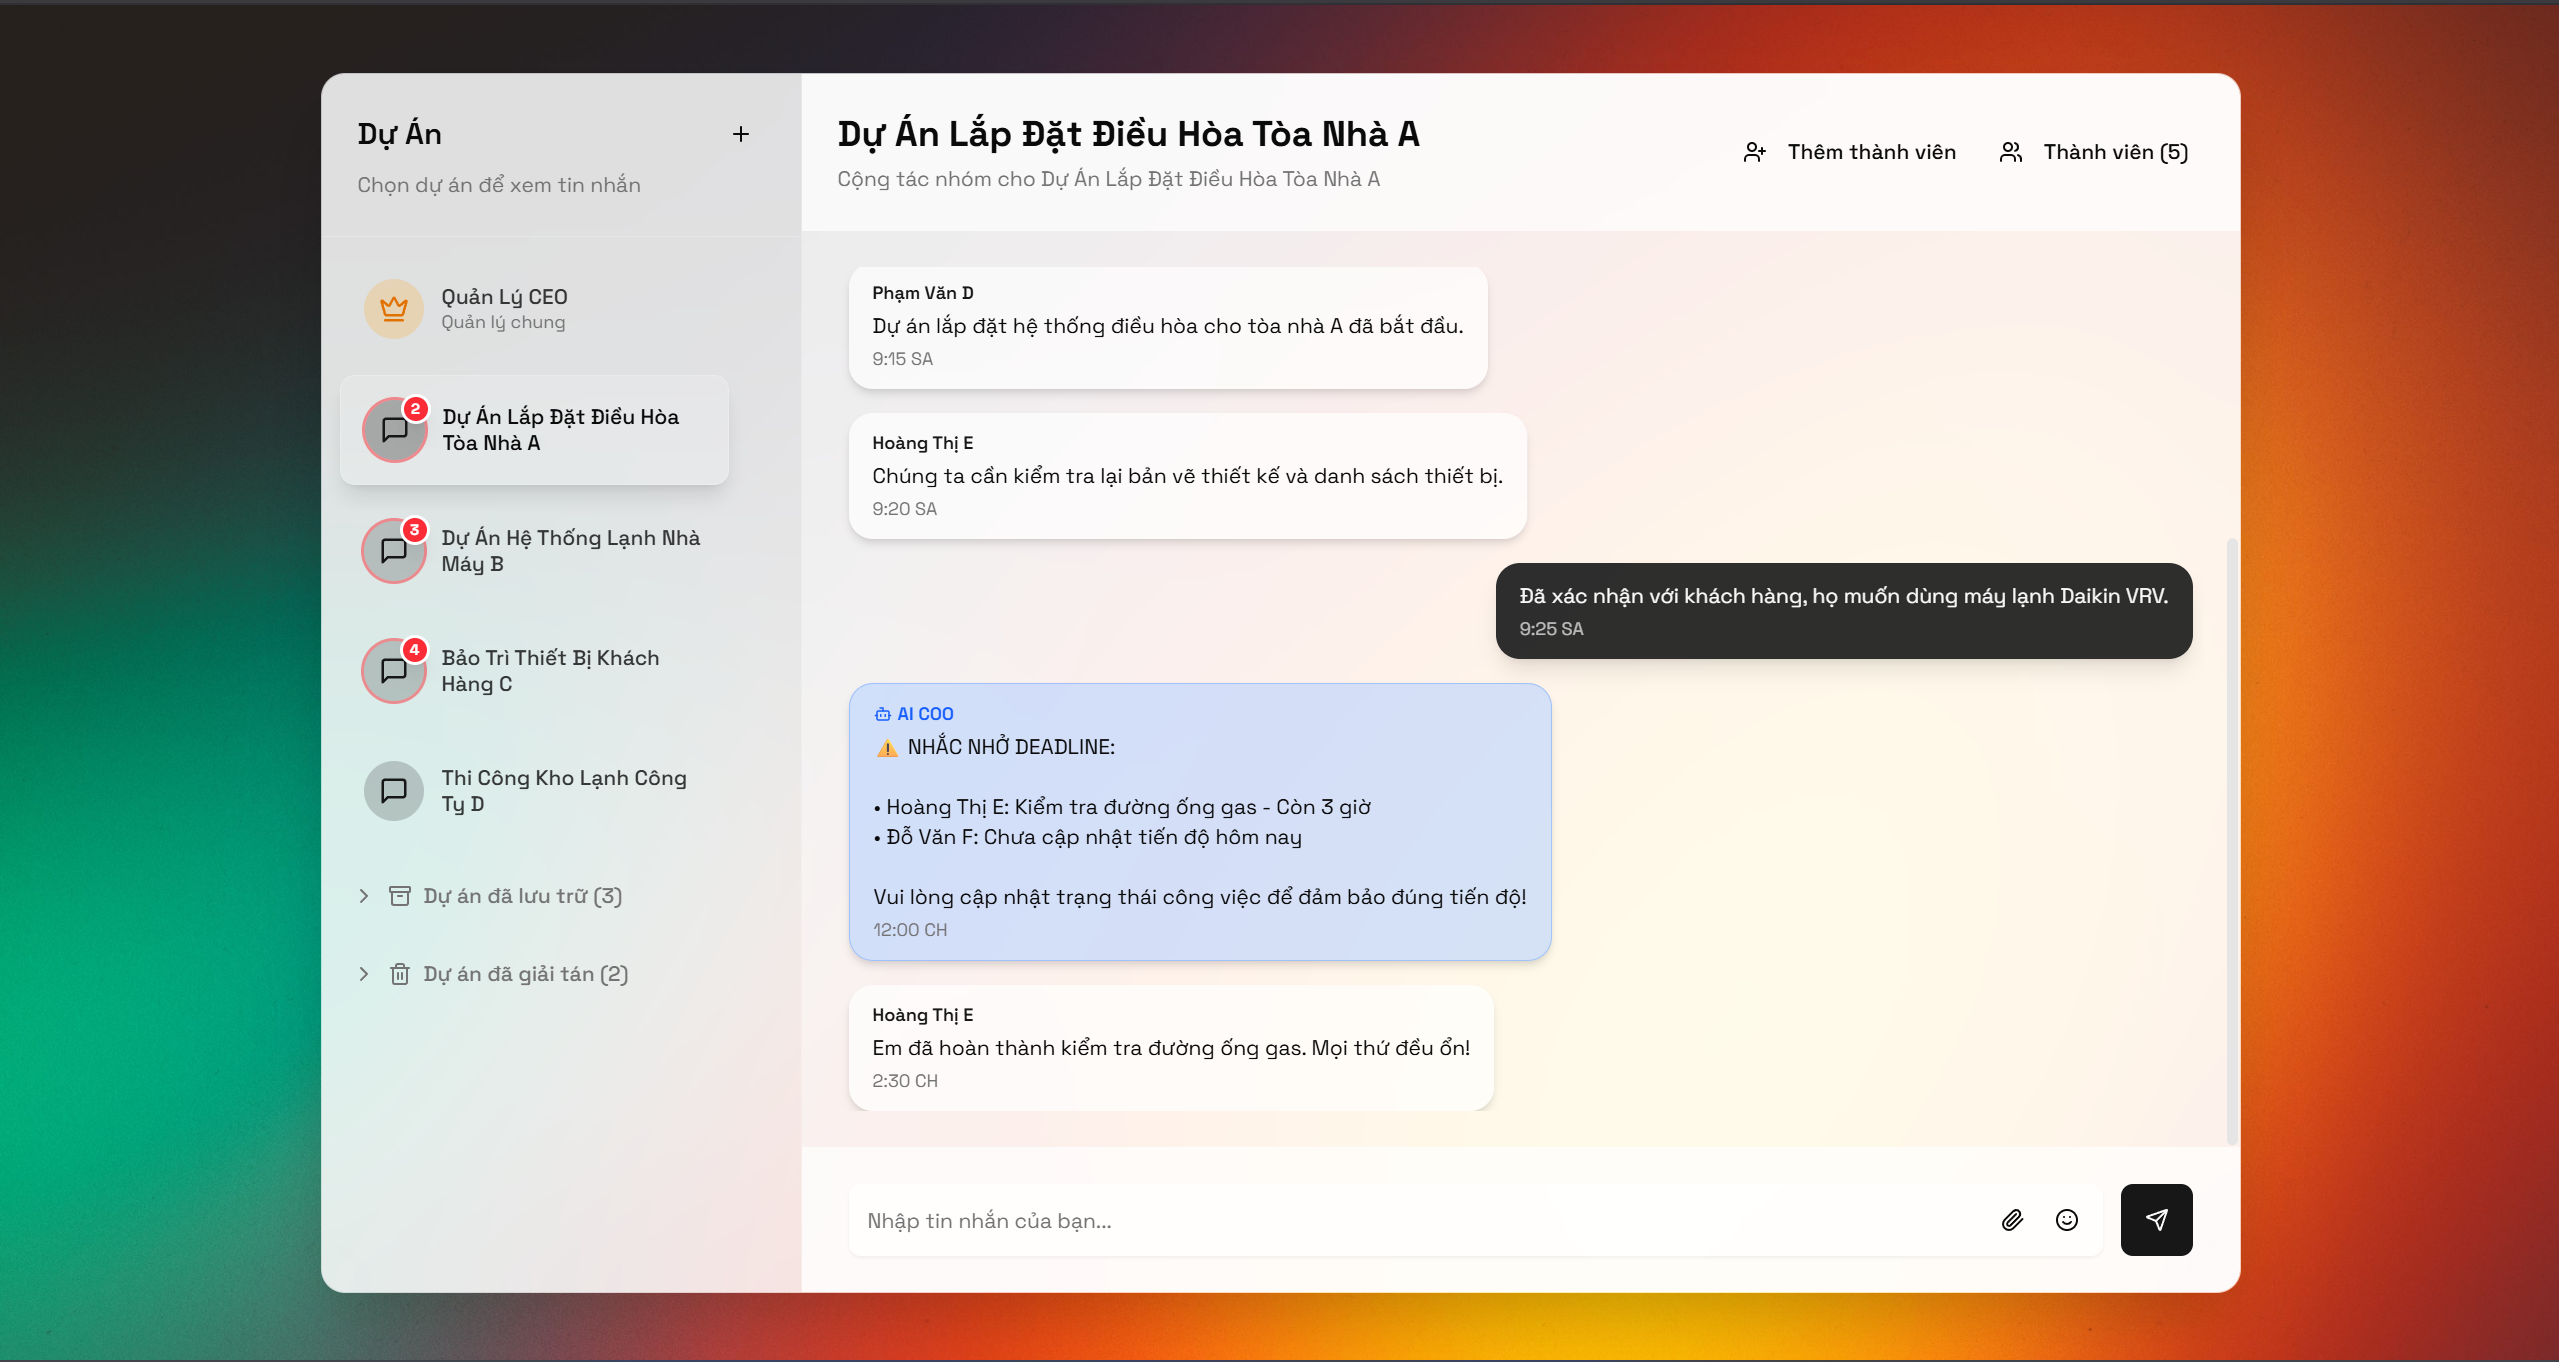Click the Nhập tin nhắn message input field
Screen dimensions: 2559x1362
[1400, 1220]
